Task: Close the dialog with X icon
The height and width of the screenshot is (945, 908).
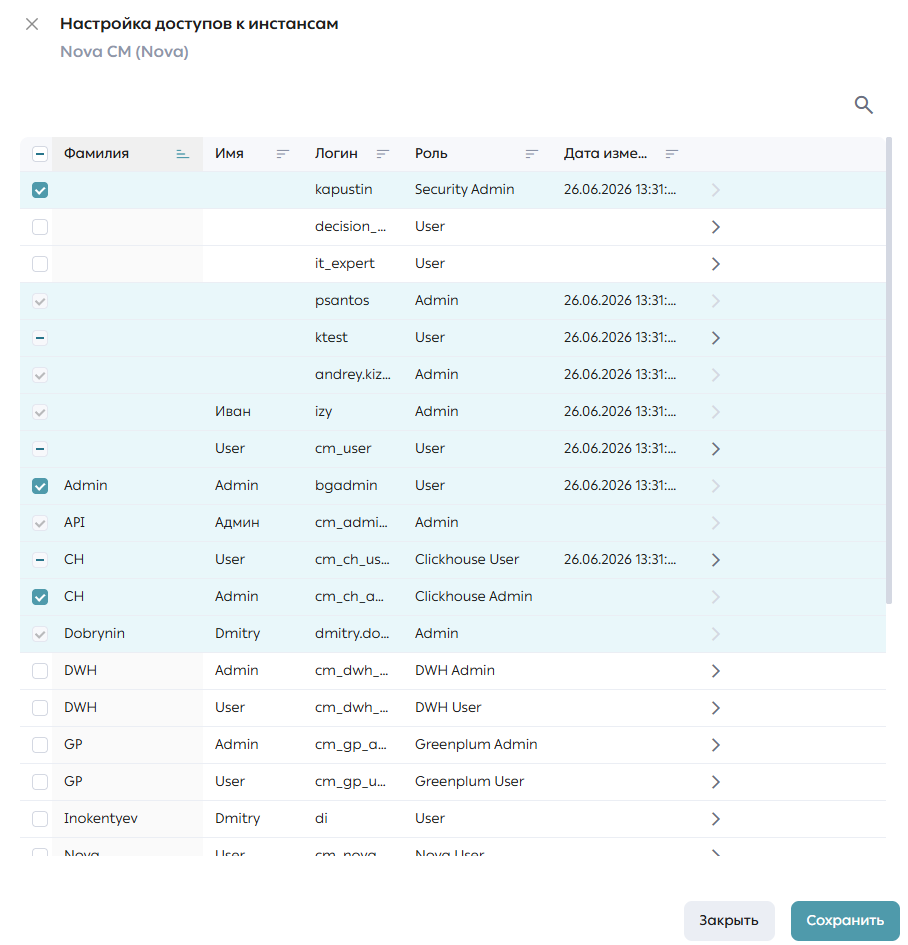Action: tap(32, 24)
